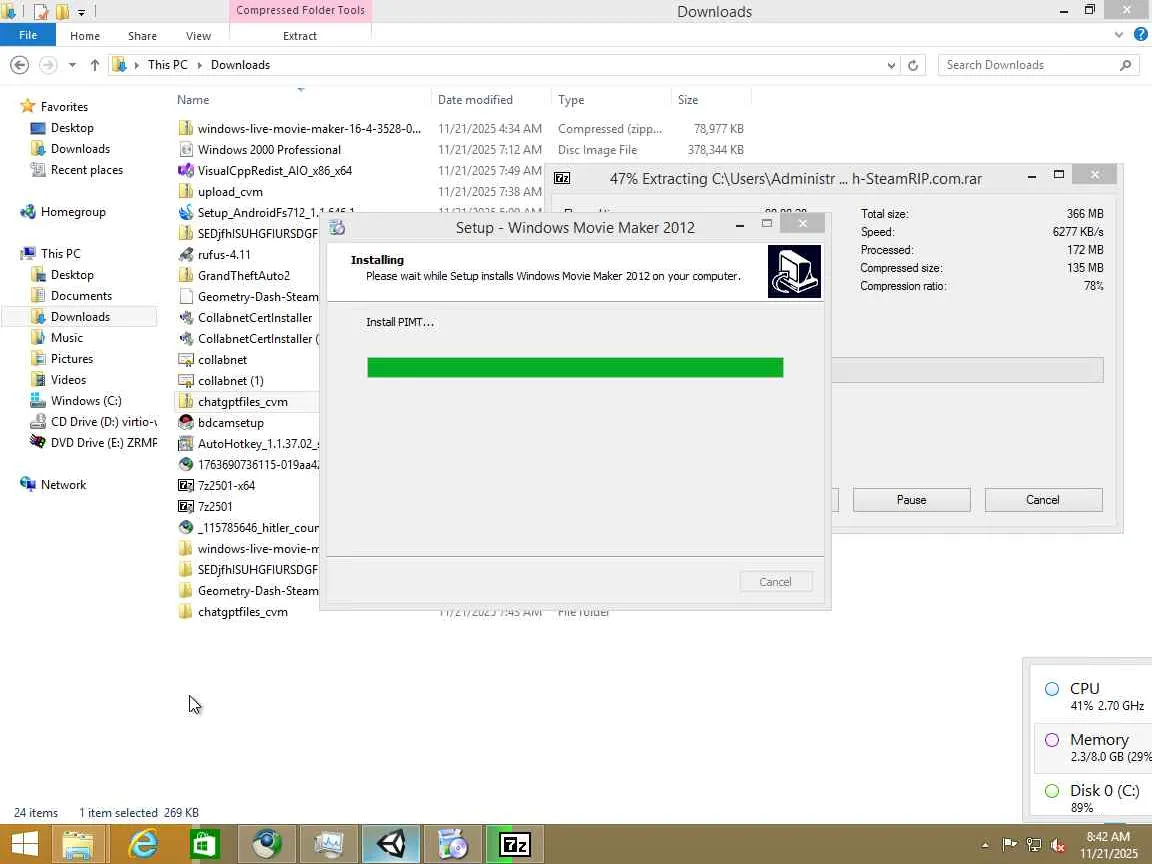Select the CPU performance item
The width and height of the screenshot is (1152, 864).
(1092, 696)
